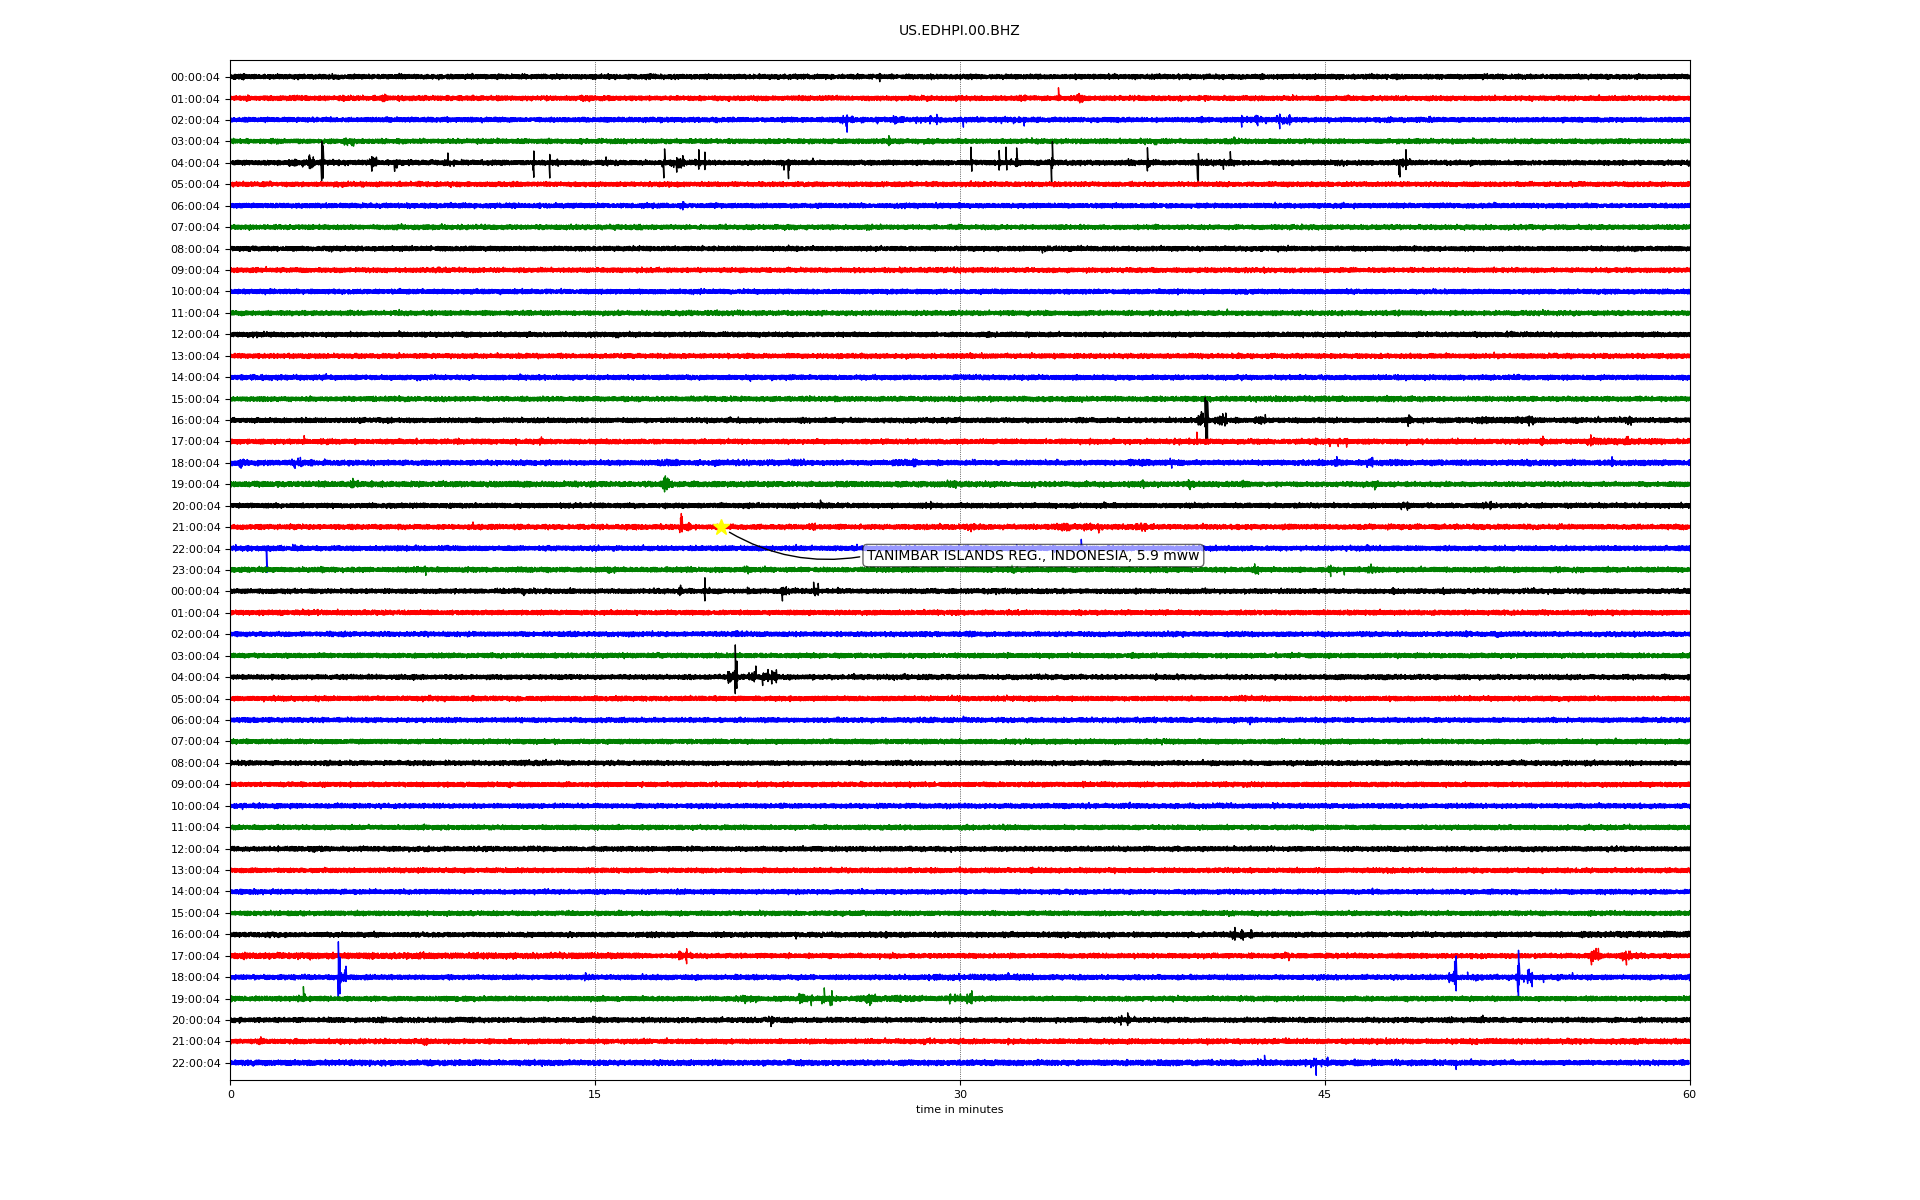The height and width of the screenshot is (1200, 1920).
Task: Click the Tanimbar Islands Indonesia annotation label
Action: coord(1032,556)
